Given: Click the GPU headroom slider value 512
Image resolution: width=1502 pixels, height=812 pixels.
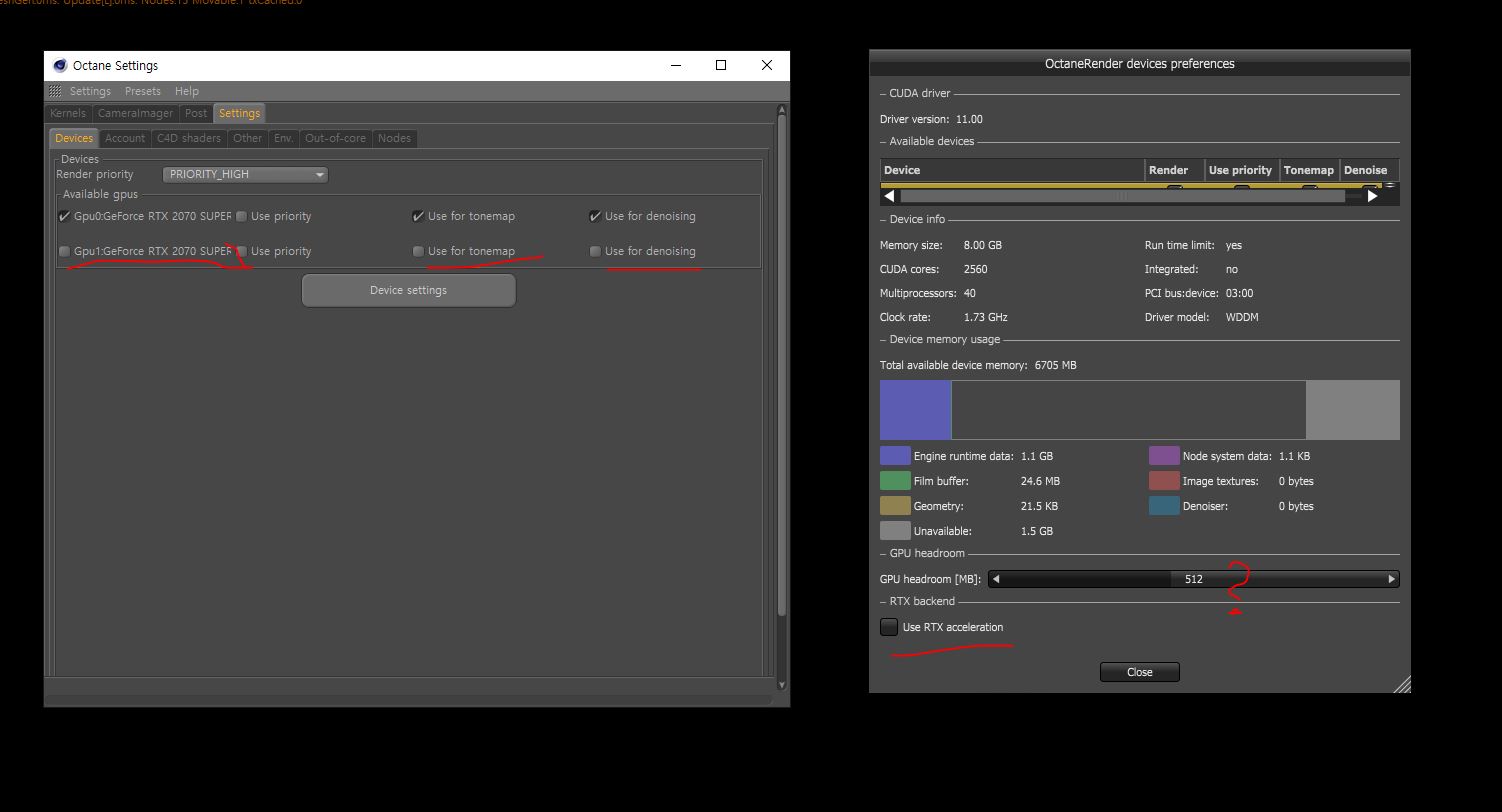Looking at the screenshot, I should tap(1193, 579).
